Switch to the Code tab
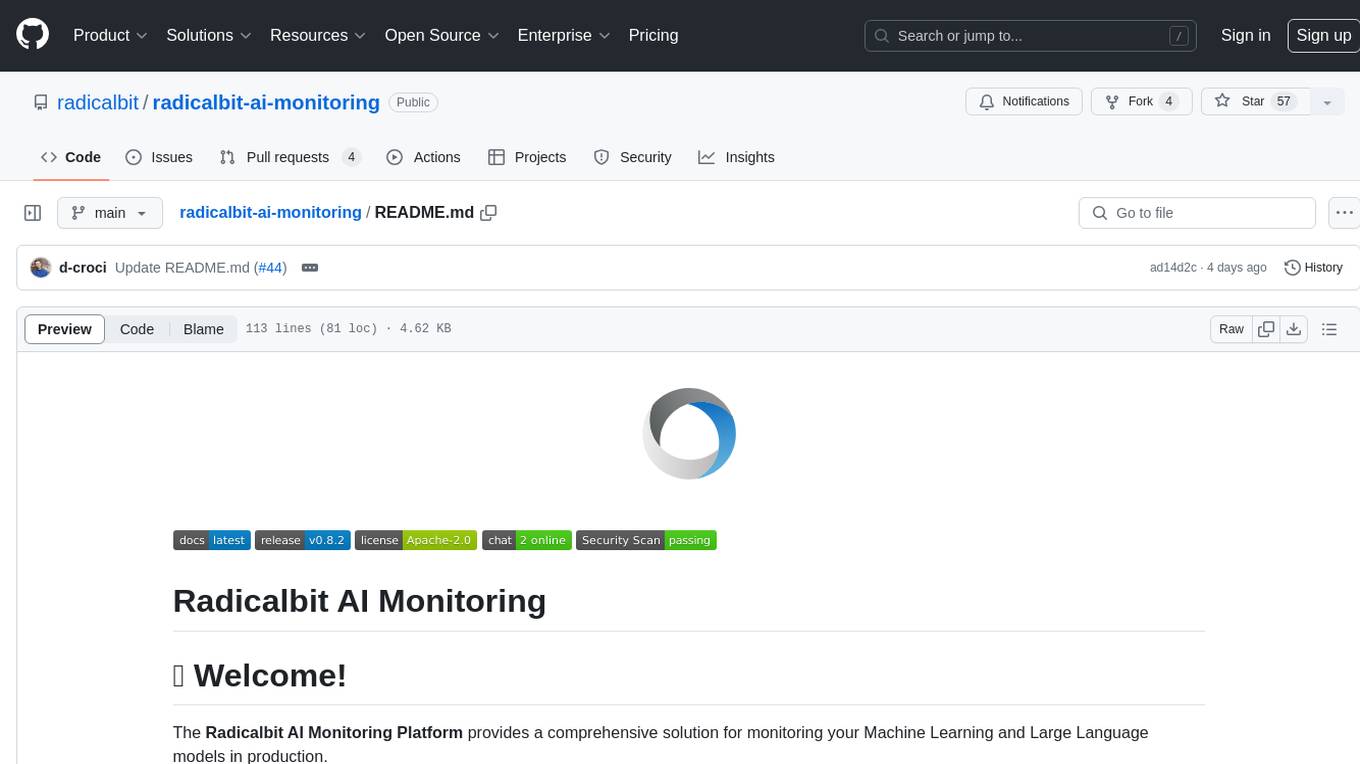Screen dimensions: 1360x764 pyautogui.click(x=71, y=157)
